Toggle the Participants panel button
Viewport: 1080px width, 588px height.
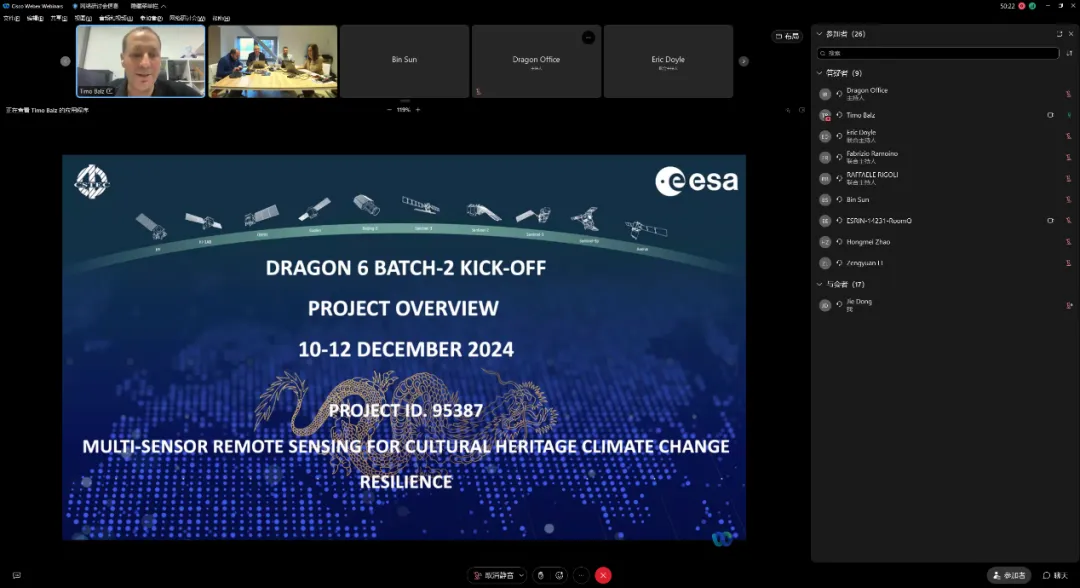[x=1009, y=575]
